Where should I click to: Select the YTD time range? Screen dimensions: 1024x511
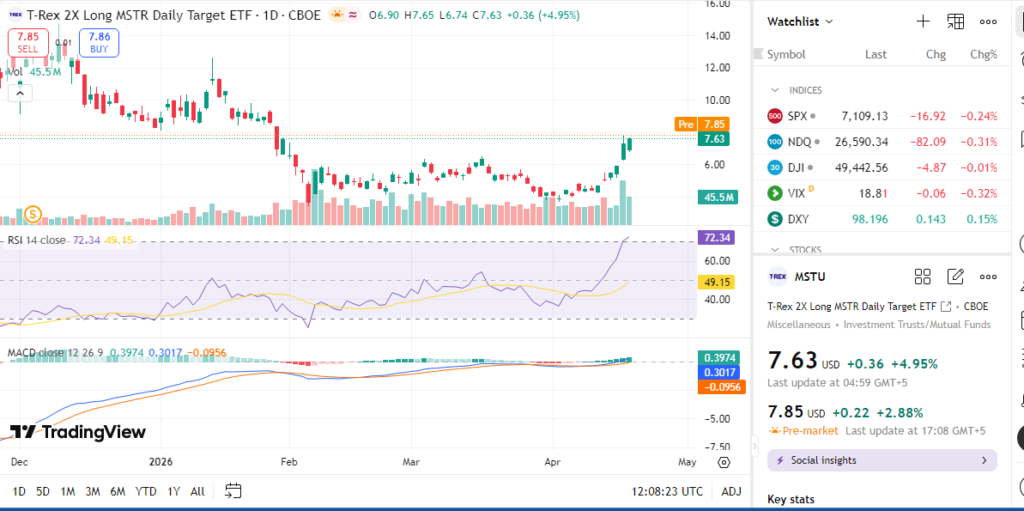click(146, 491)
